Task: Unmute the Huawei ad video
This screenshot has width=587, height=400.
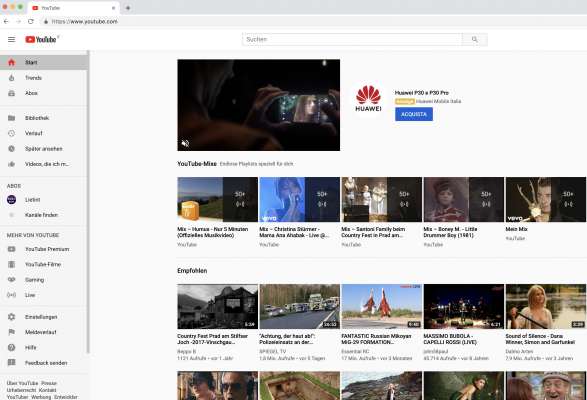Action: click(x=185, y=143)
